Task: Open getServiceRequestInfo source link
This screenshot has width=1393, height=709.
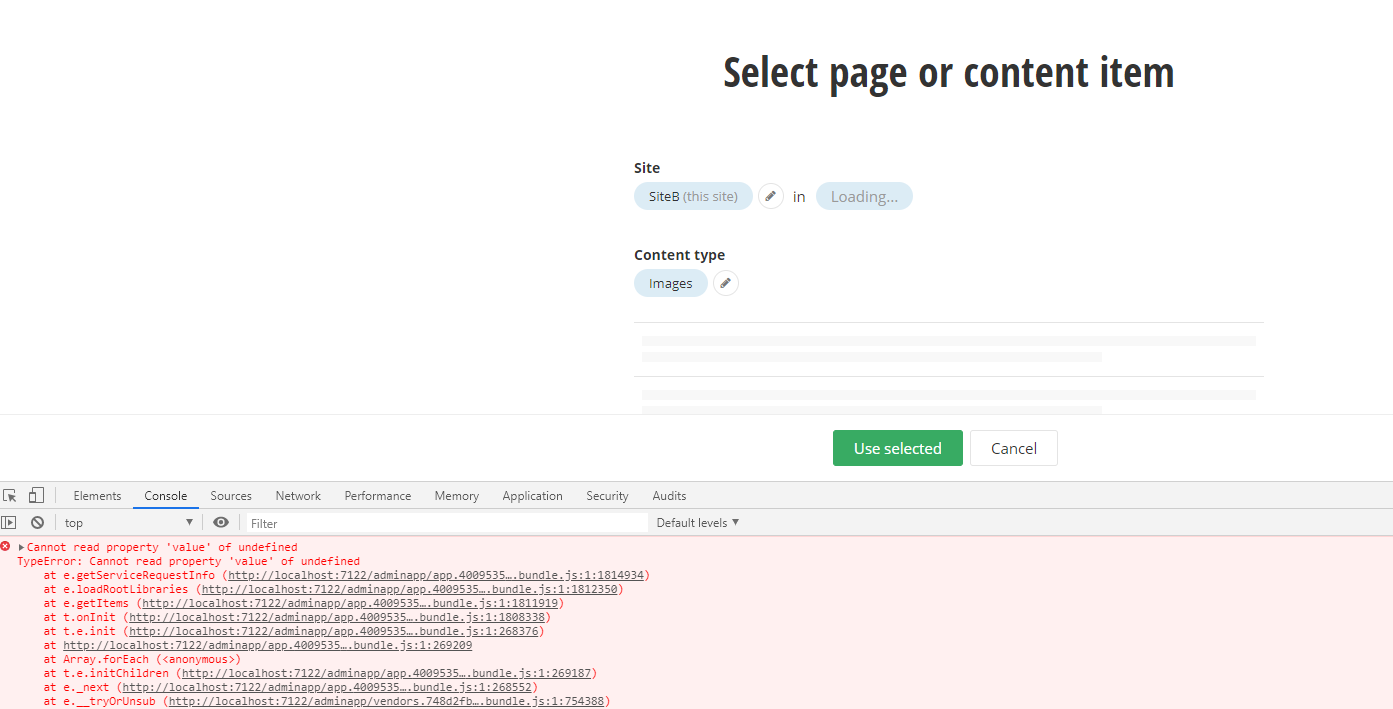Action: click(437, 576)
